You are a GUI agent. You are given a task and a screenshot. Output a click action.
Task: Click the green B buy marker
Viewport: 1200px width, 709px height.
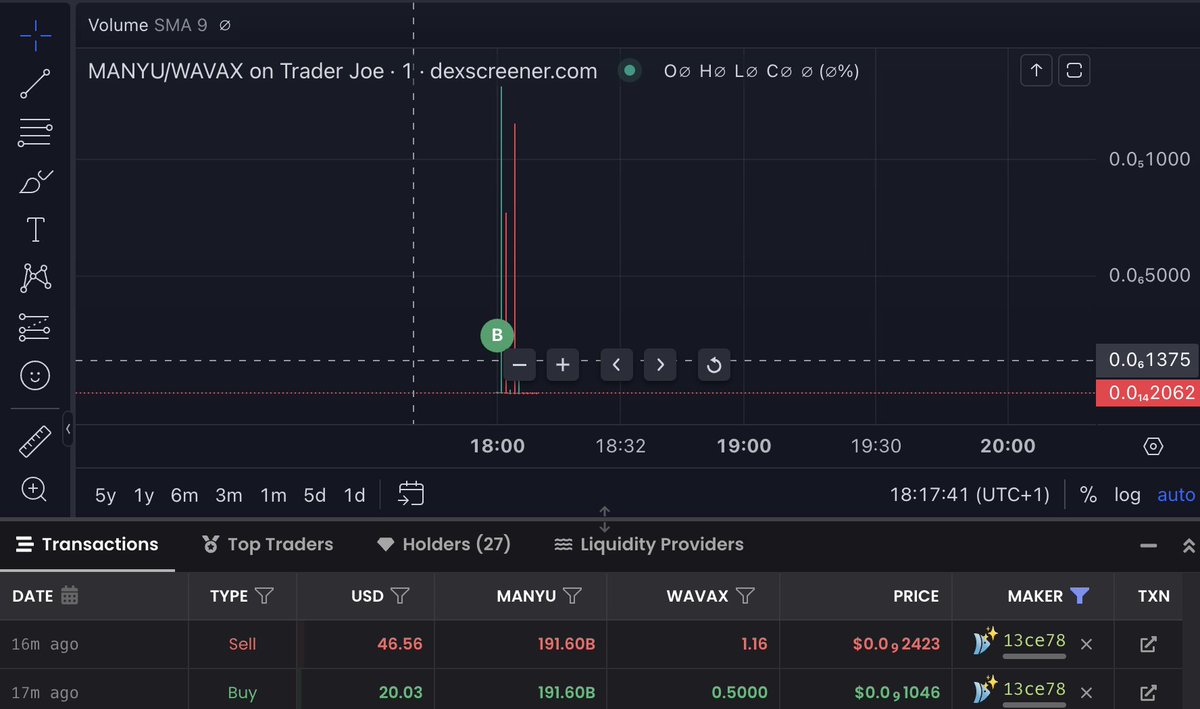tap(497, 335)
